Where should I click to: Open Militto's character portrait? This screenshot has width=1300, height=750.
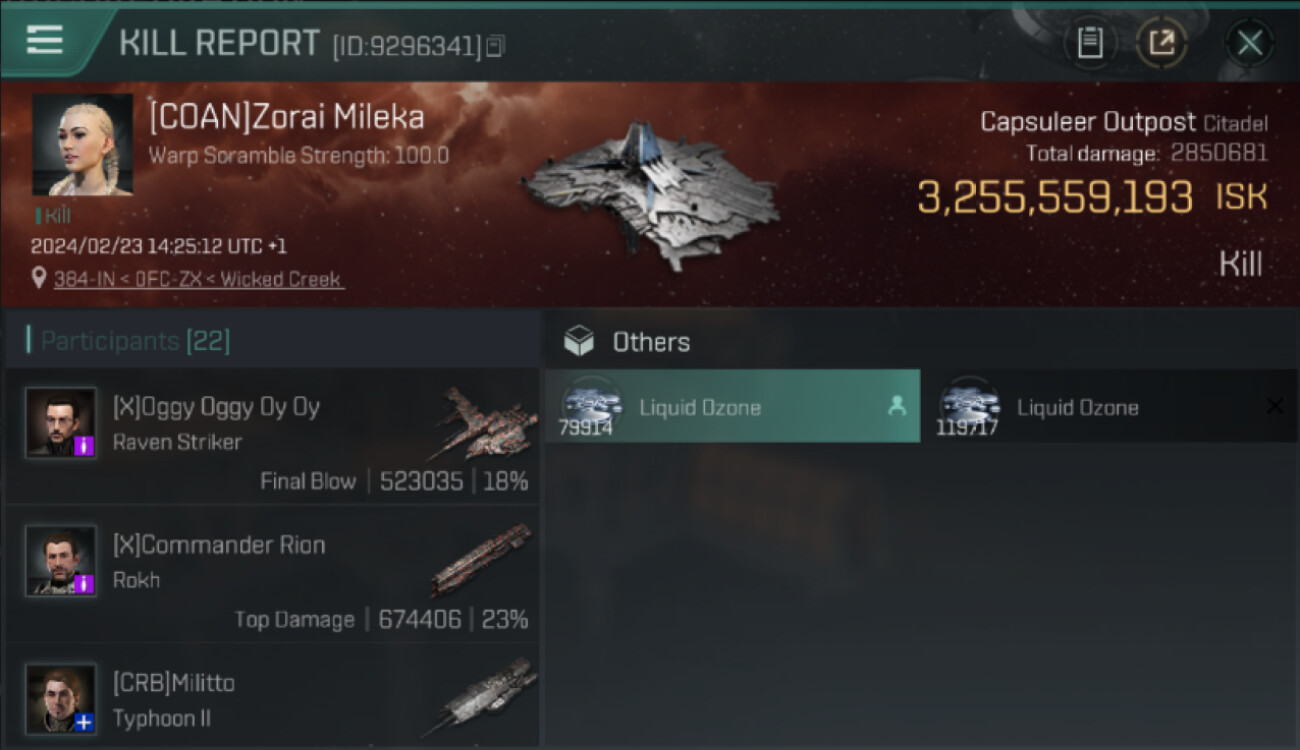point(61,699)
